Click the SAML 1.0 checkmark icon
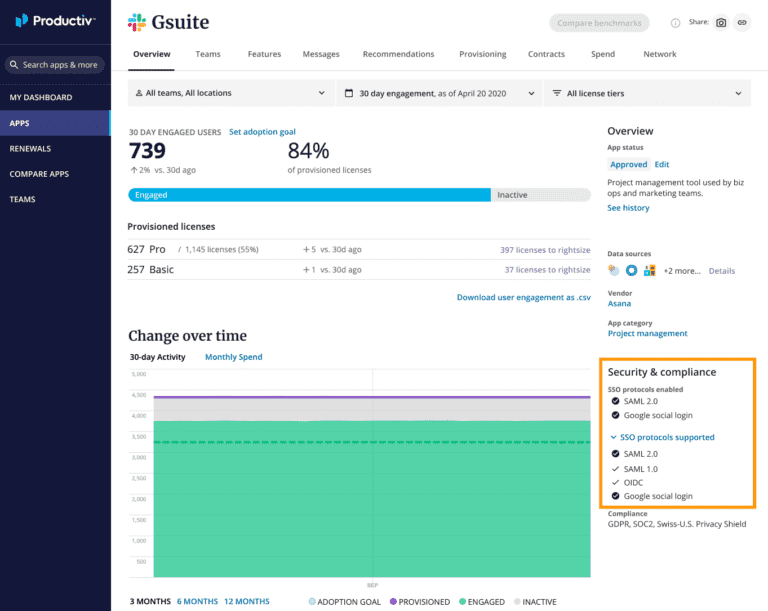The width and height of the screenshot is (768, 611). pos(616,469)
